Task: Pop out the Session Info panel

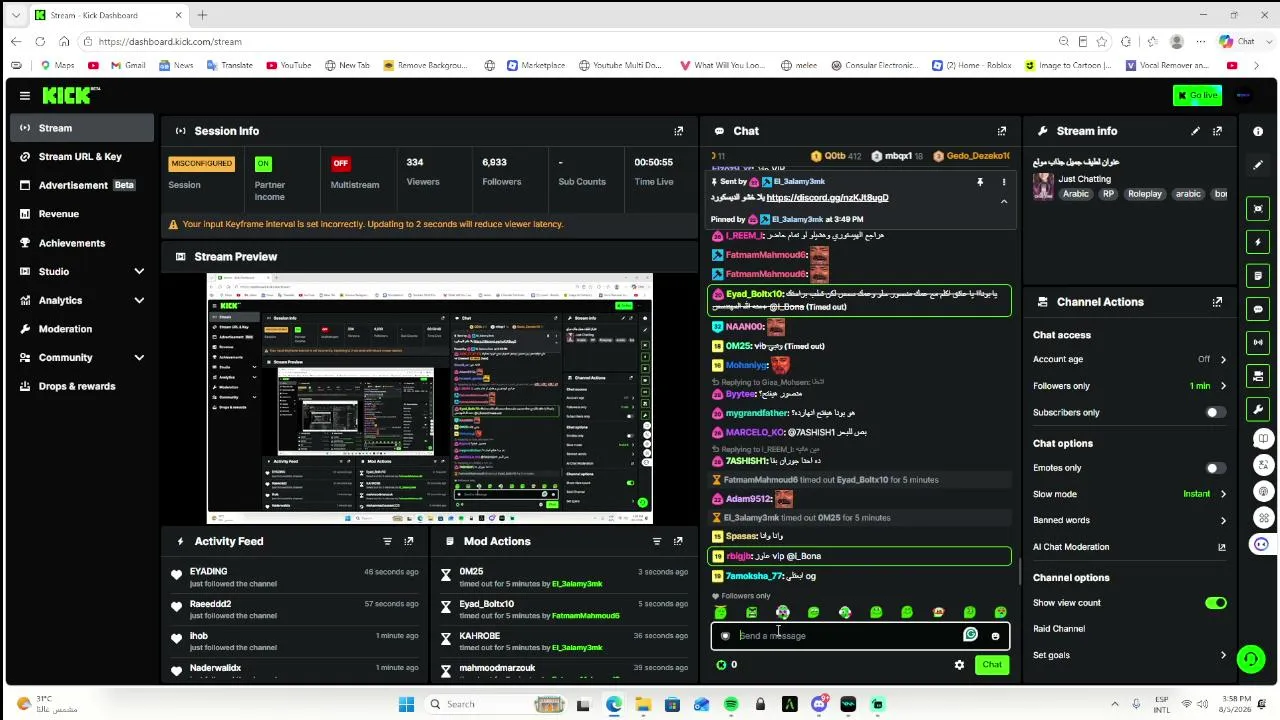Action: (x=679, y=131)
